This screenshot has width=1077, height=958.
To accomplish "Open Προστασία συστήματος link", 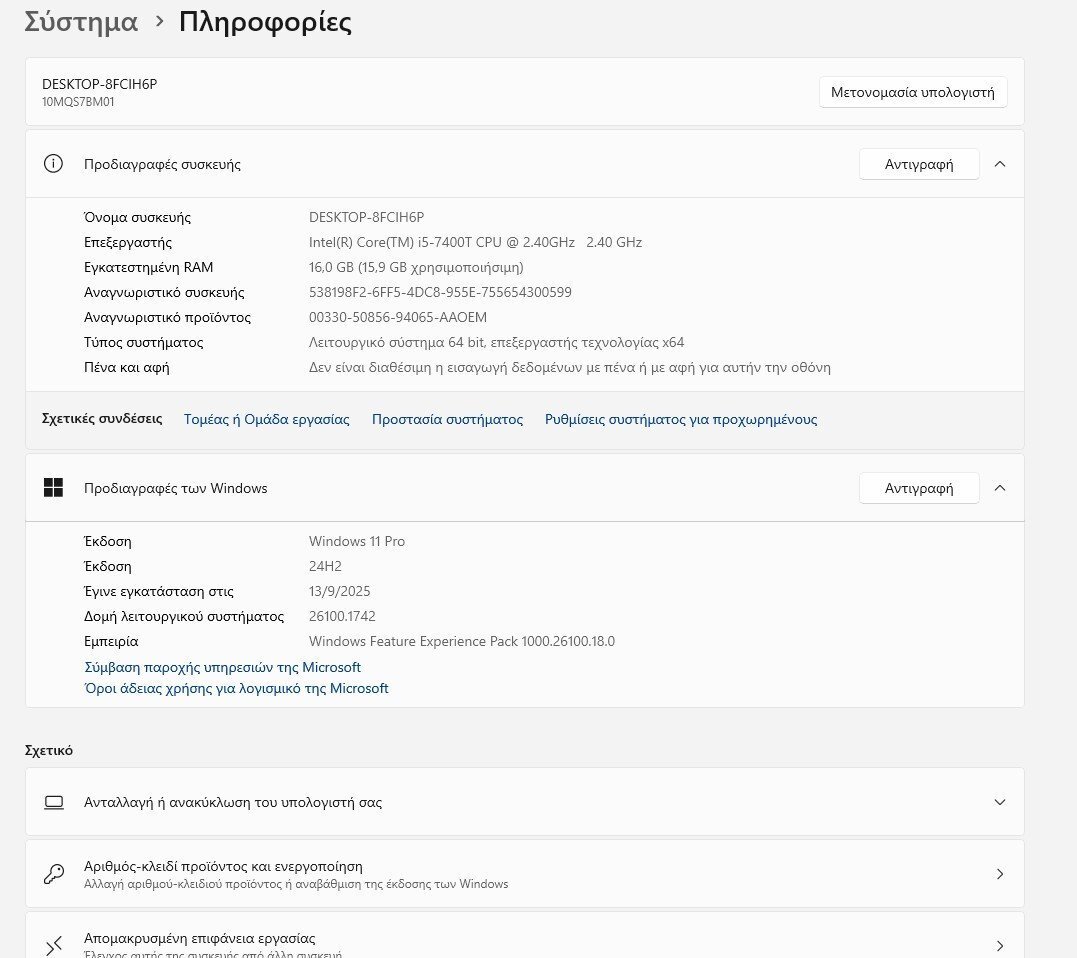I will (x=447, y=419).
